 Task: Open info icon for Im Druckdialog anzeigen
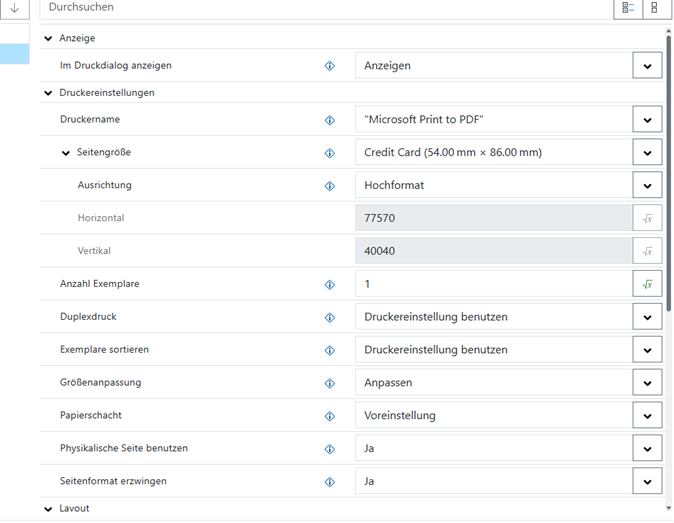pos(330,66)
